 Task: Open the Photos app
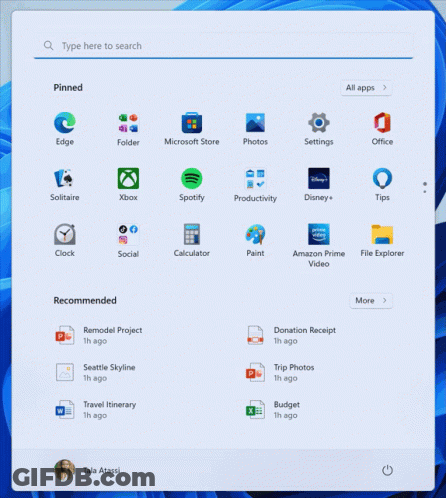tap(255, 129)
